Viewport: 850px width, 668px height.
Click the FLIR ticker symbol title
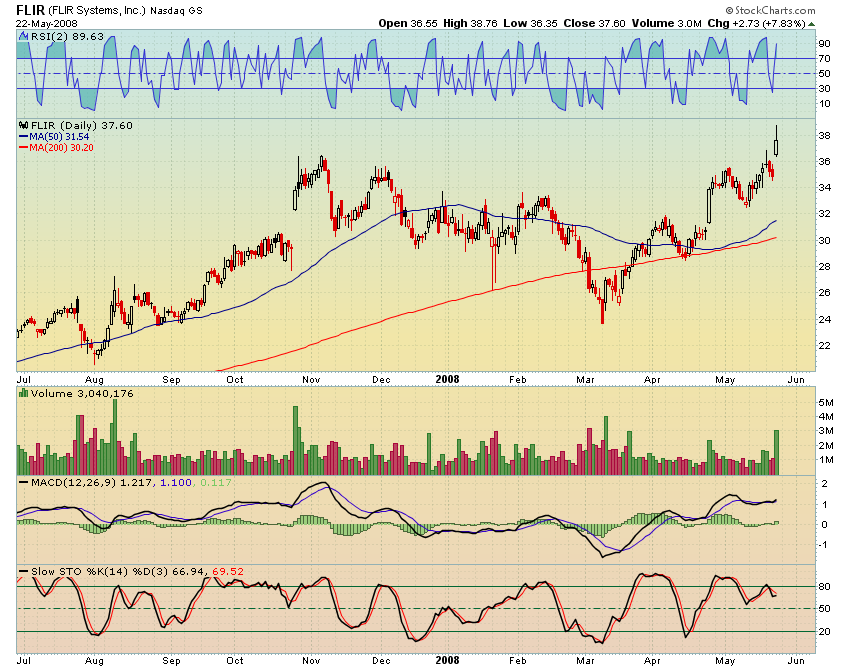click(x=31, y=10)
